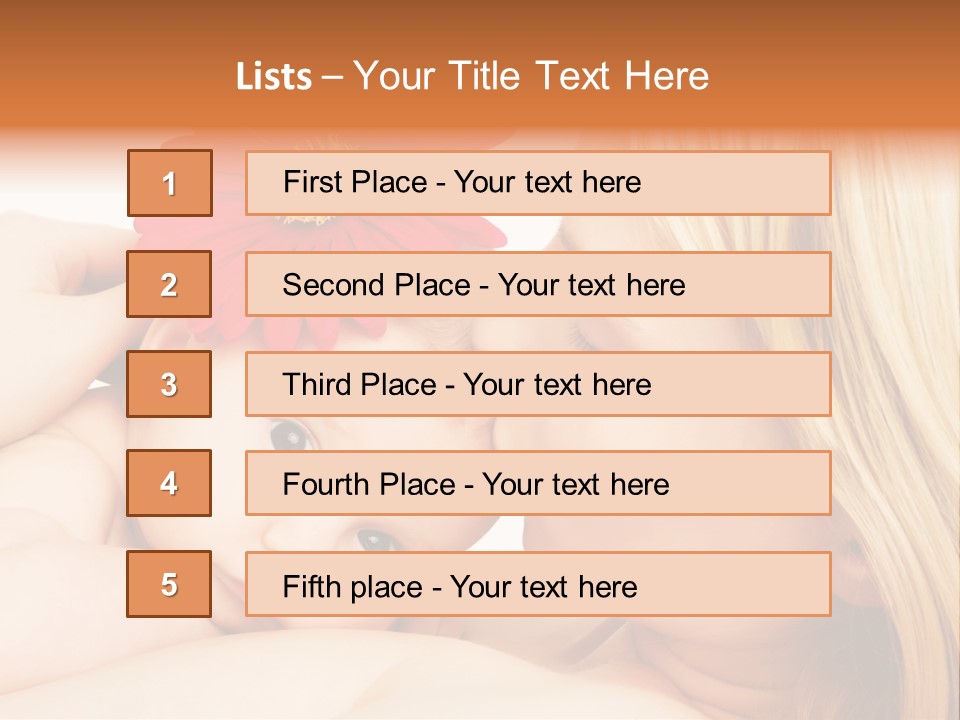The image size is (960, 720).
Task: Click the Third Place text bar
Action: click(538, 384)
